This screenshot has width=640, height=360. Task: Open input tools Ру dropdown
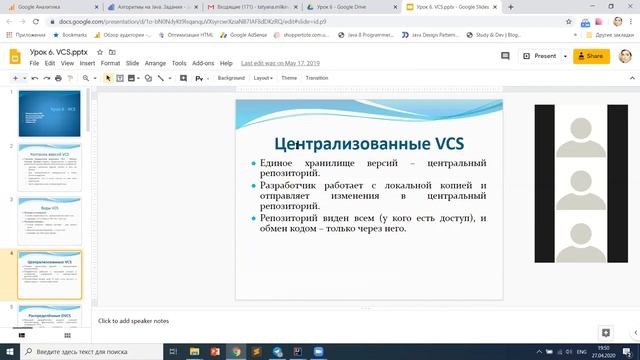click(202, 78)
